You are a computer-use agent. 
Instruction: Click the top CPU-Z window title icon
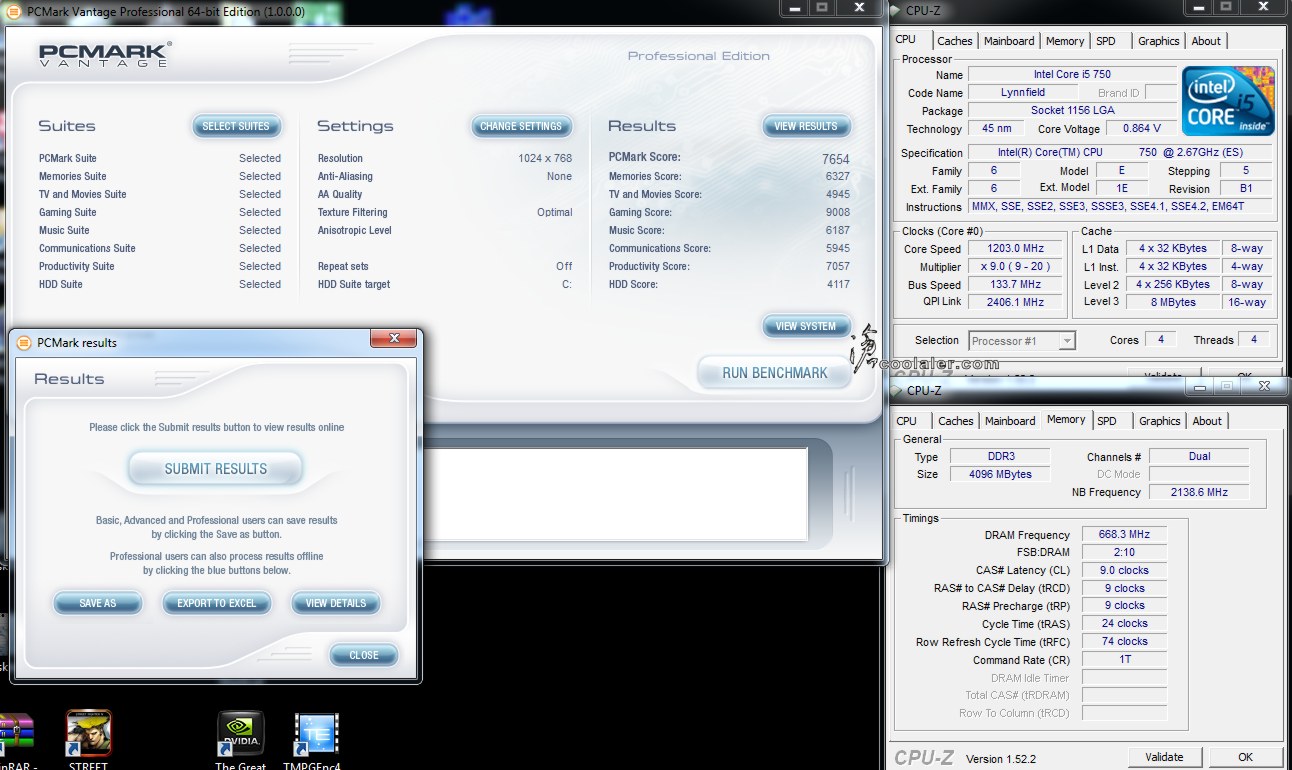tap(897, 10)
